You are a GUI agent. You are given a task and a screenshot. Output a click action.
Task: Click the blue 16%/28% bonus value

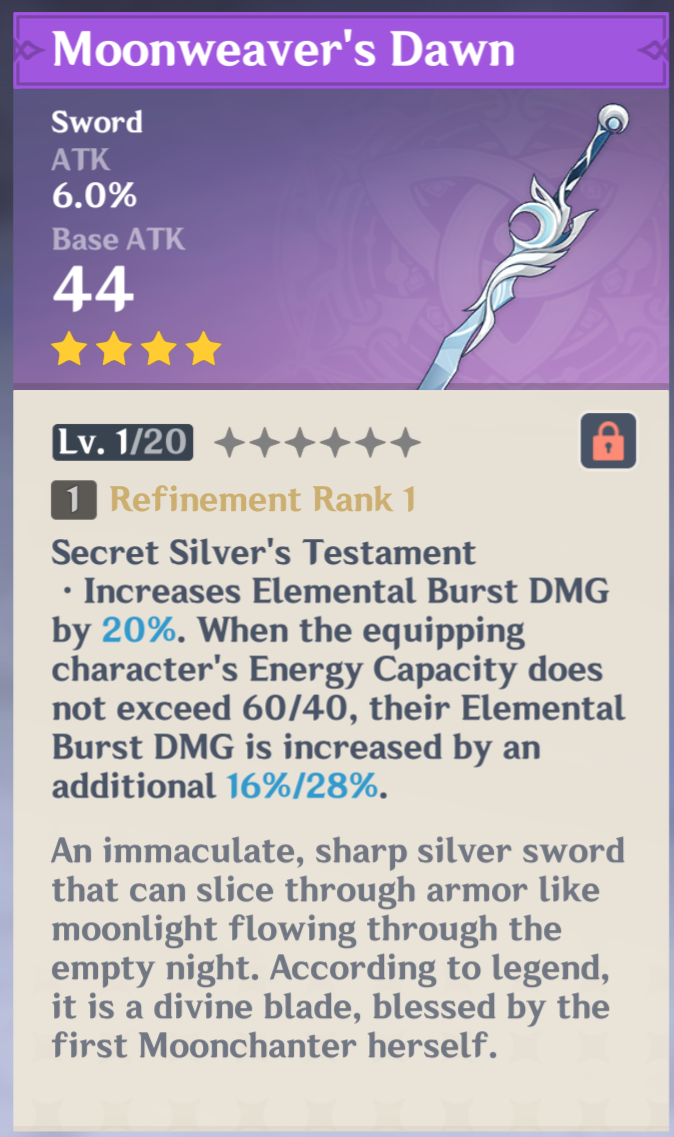point(303,786)
